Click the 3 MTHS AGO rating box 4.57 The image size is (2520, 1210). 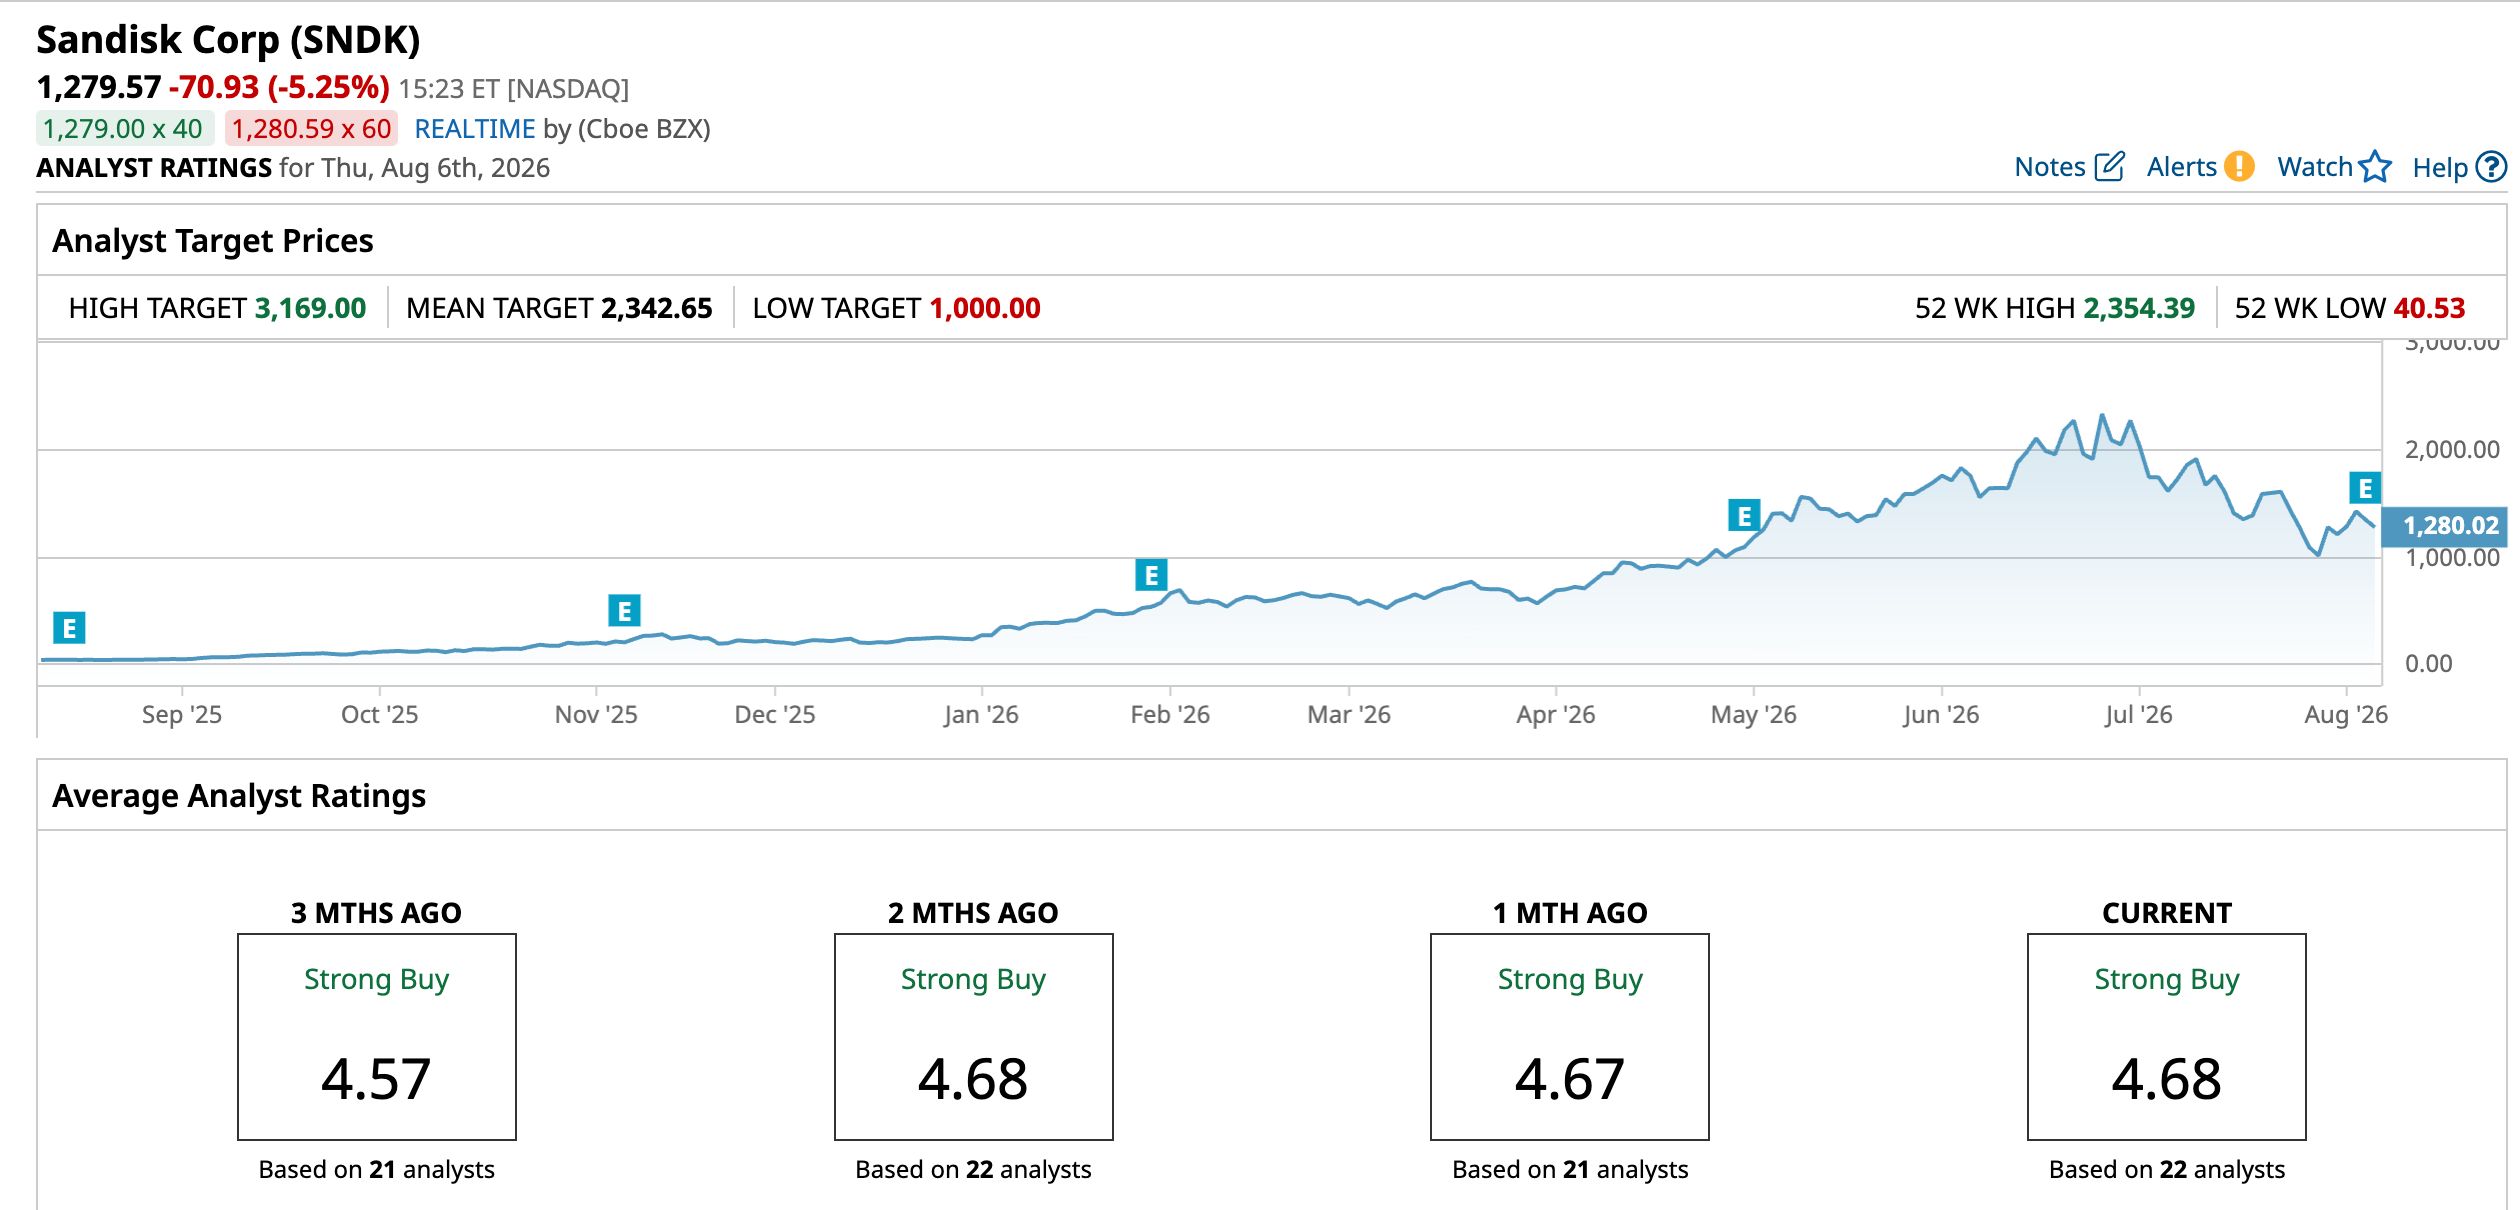click(x=377, y=1037)
